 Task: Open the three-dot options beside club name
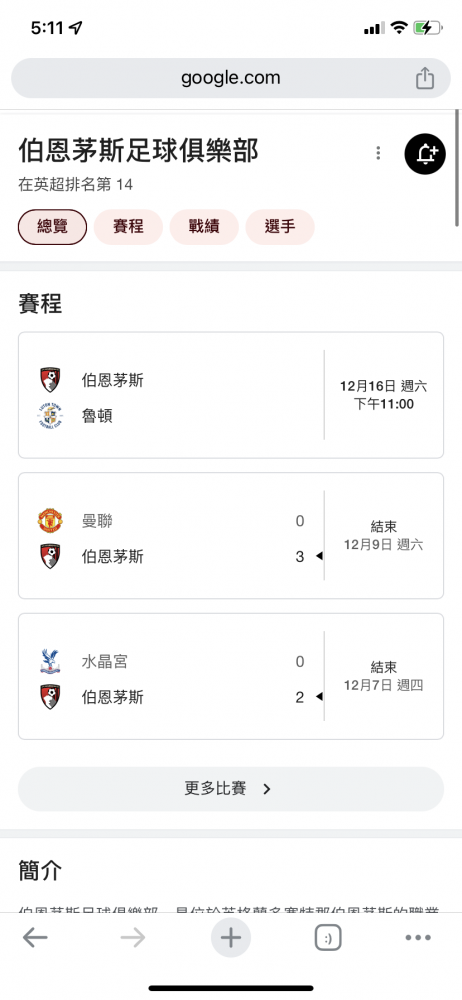378,153
